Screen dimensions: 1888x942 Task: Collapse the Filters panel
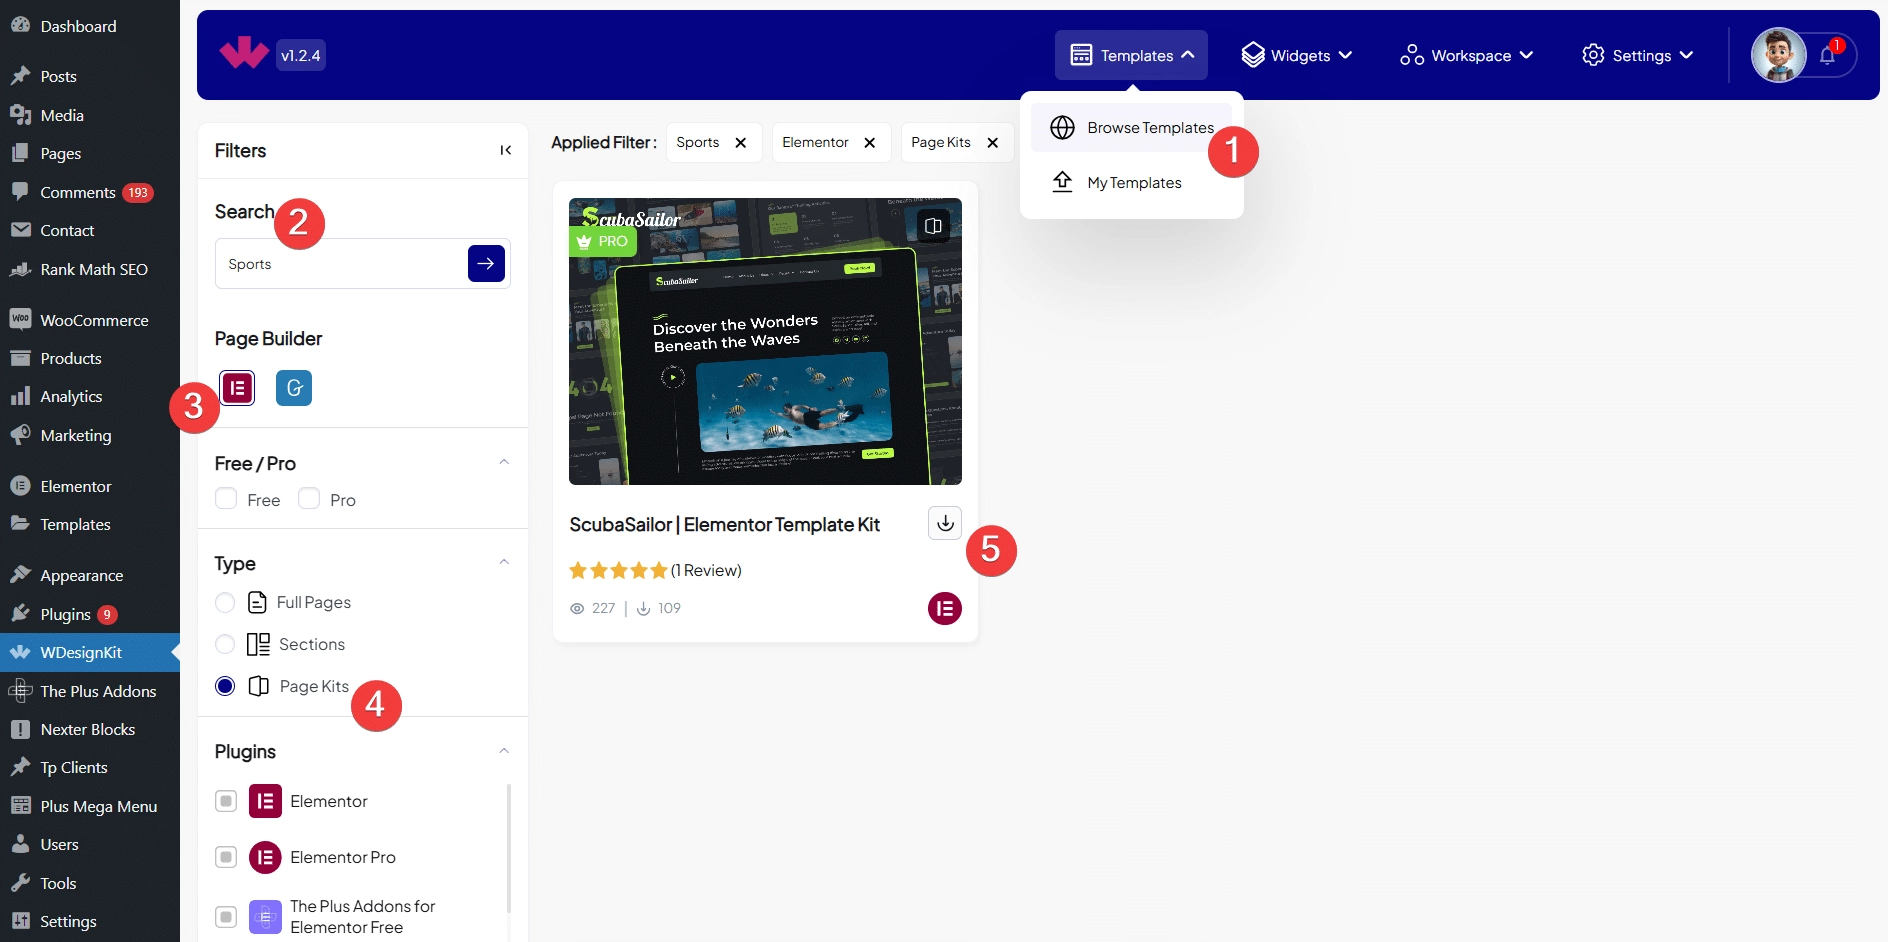[505, 151]
